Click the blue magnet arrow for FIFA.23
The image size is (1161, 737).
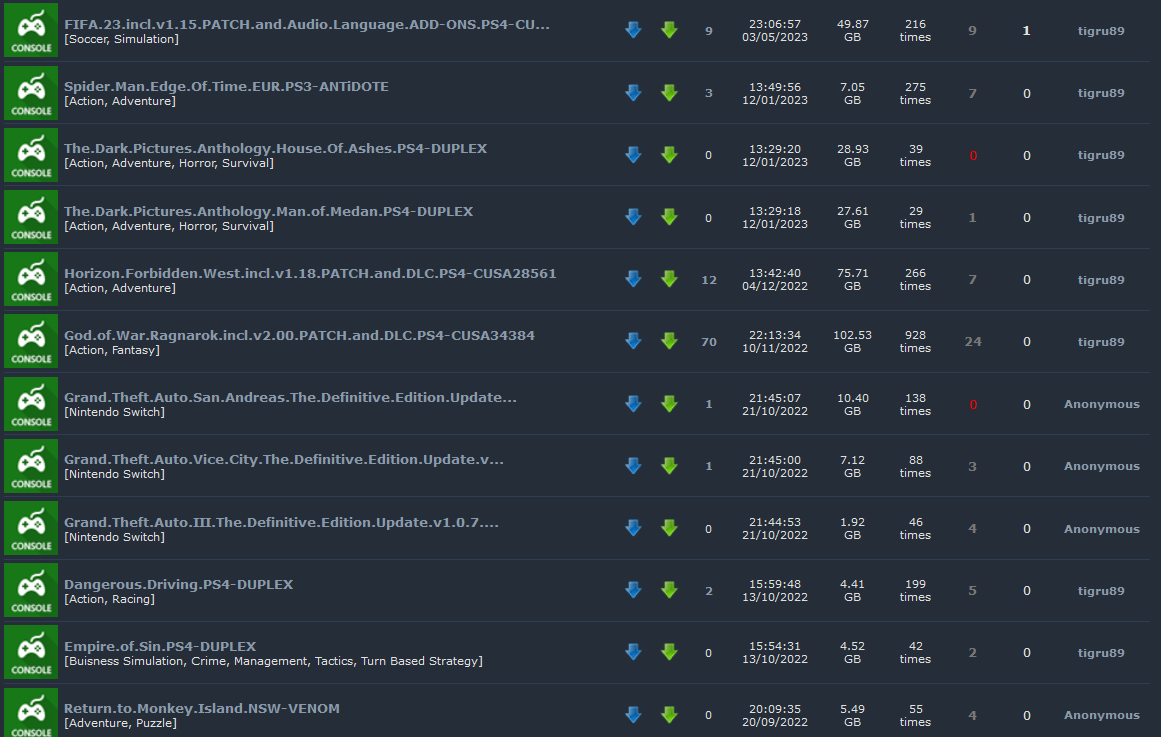pyautogui.click(x=633, y=30)
